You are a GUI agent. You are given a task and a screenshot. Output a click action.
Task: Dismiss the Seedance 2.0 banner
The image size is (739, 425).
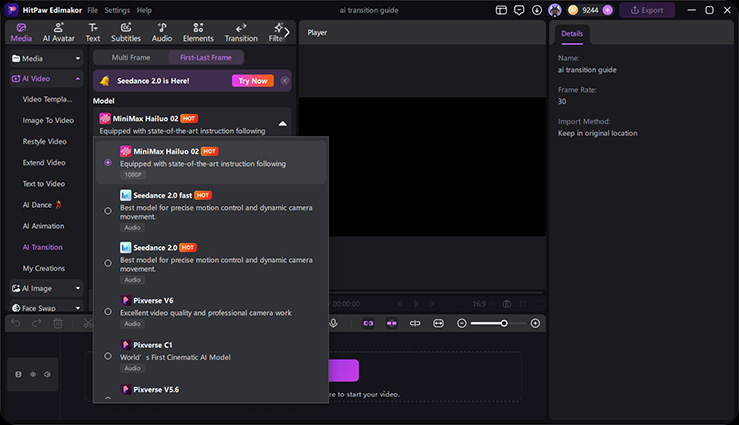[x=285, y=81]
